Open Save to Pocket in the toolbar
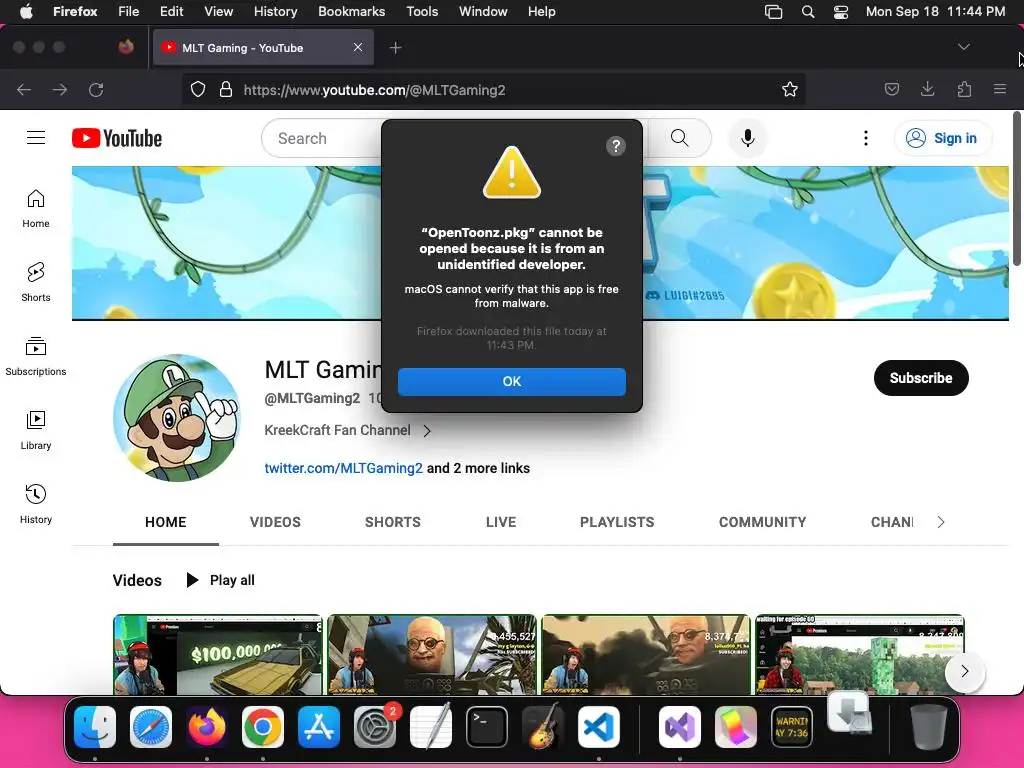Viewport: 1024px width, 768px height. [x=891, y=89]
